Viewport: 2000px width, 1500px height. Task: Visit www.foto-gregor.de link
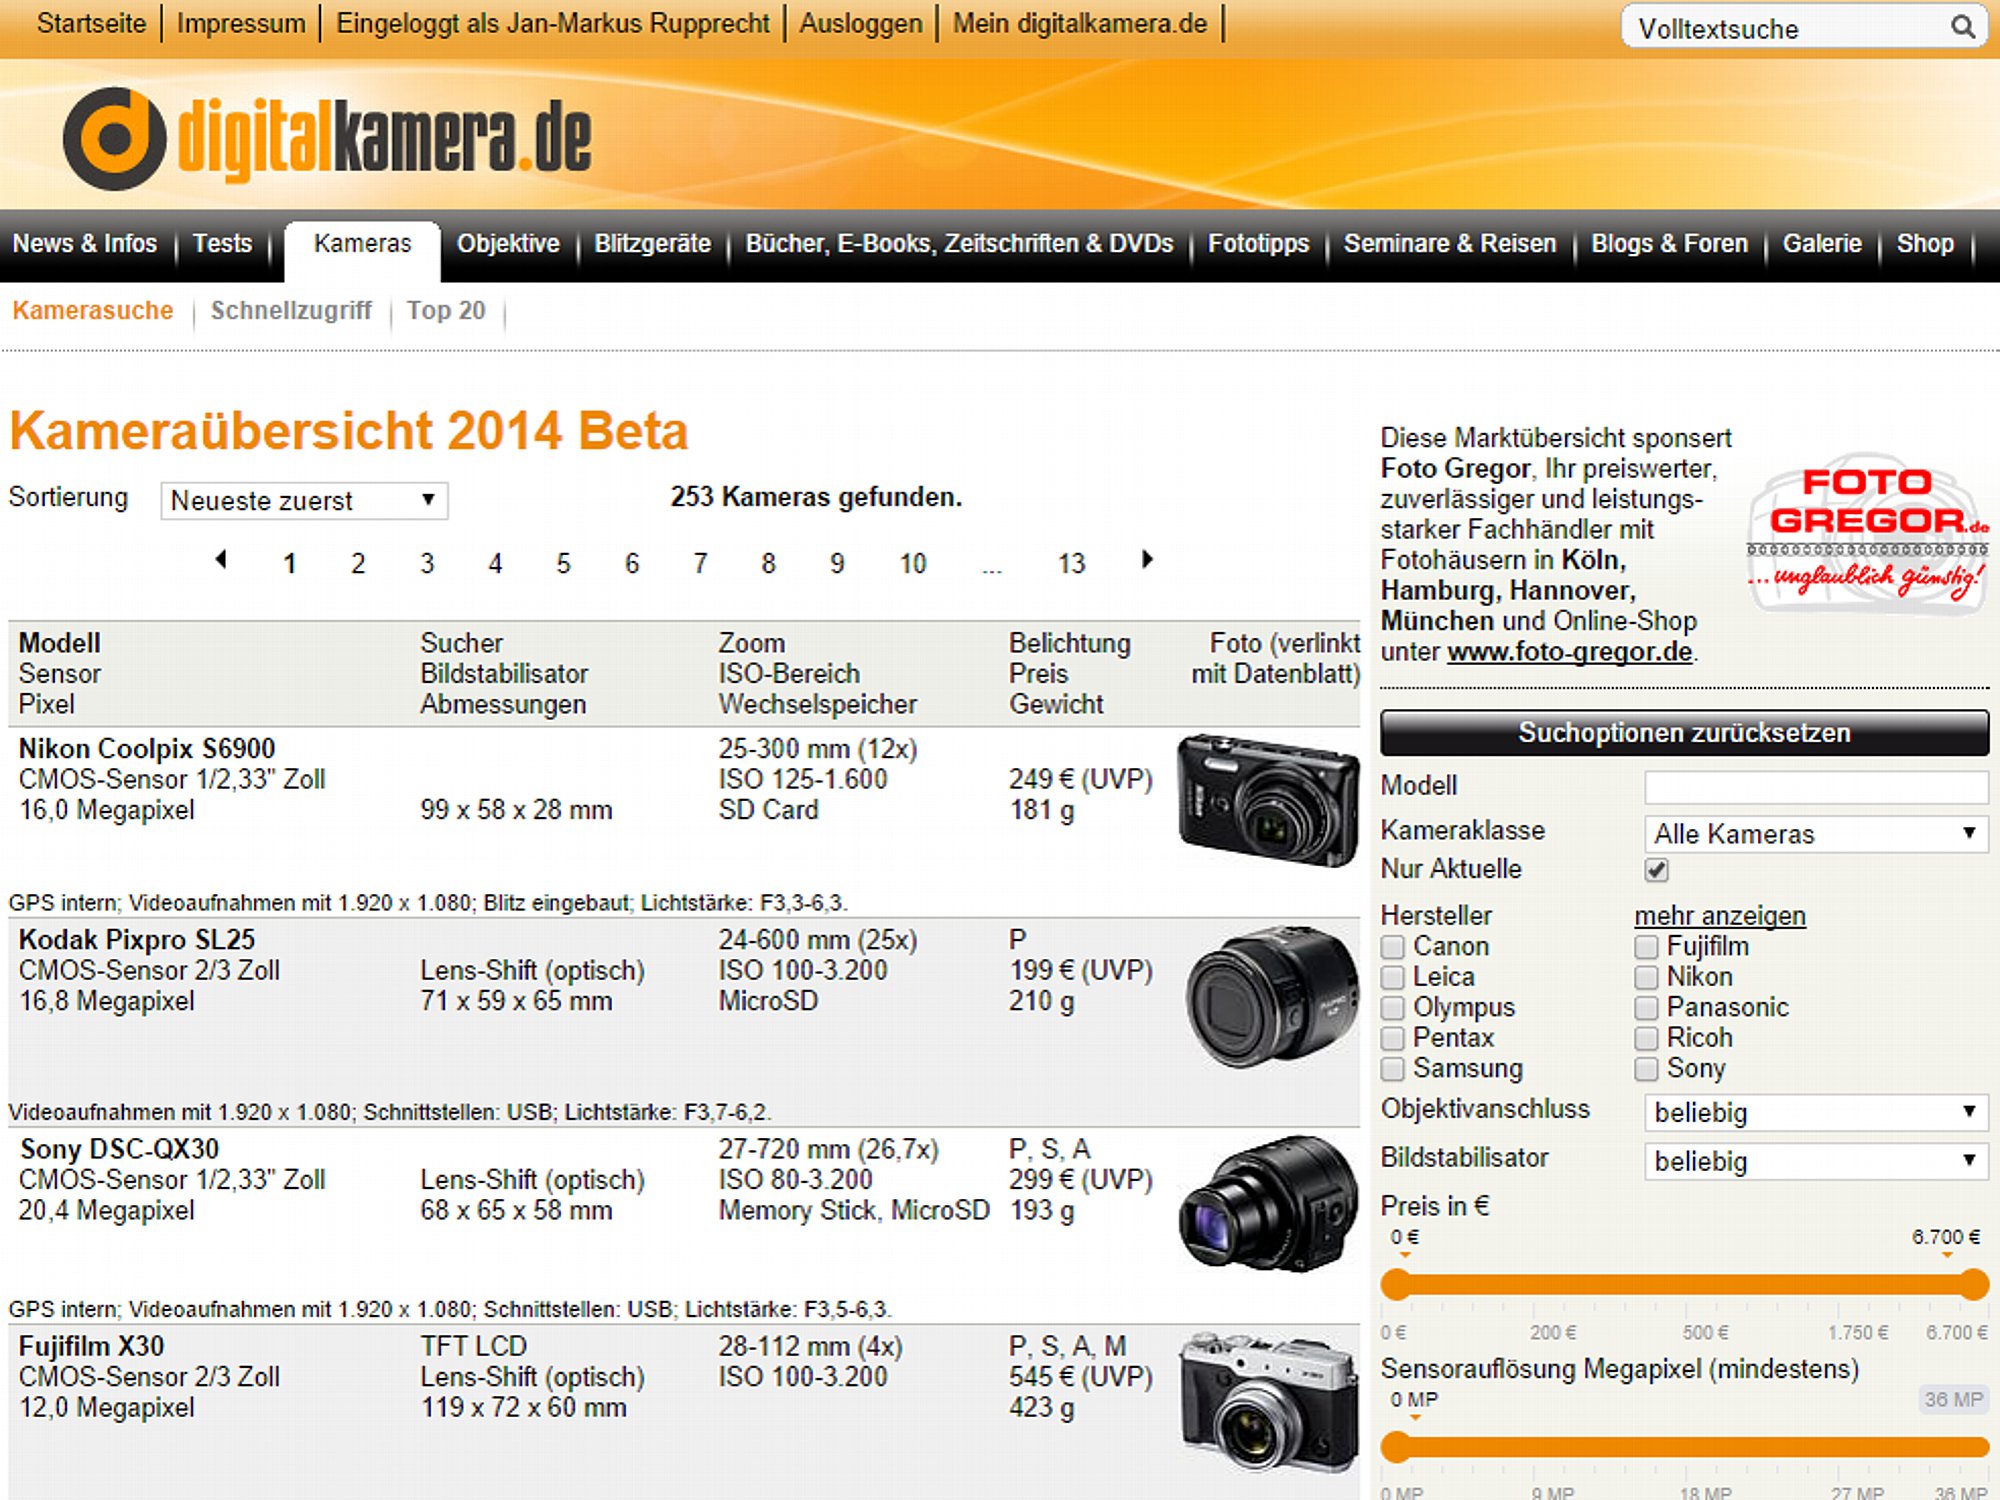point(1569,652)
